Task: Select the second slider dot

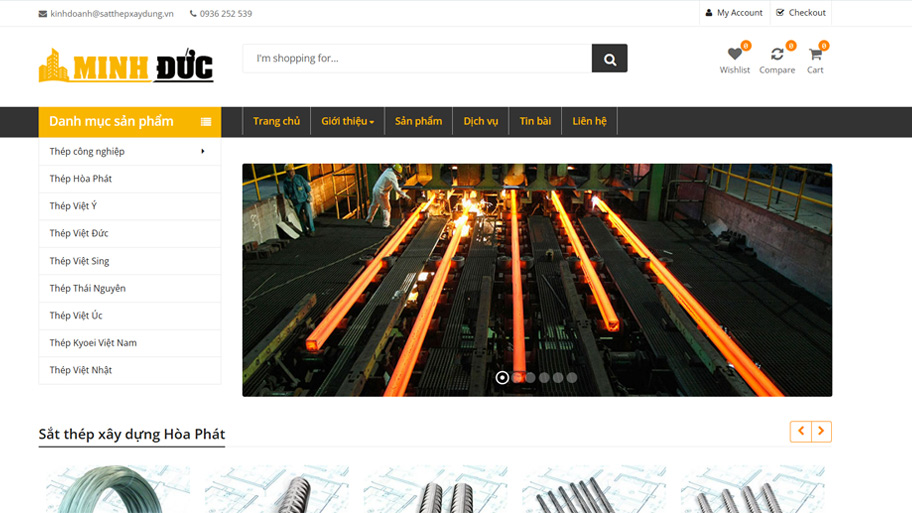Action: (x=516, y=377)
